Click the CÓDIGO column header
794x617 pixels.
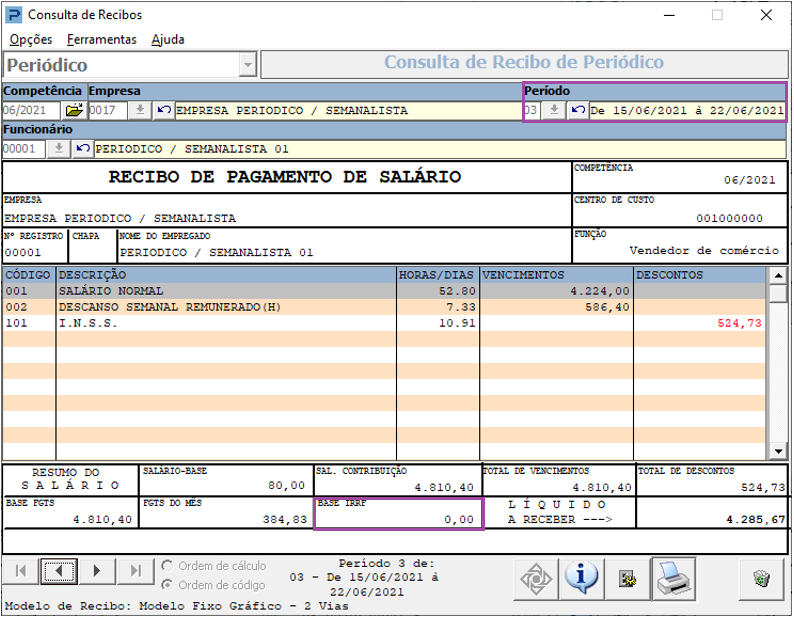click(28, 275)
